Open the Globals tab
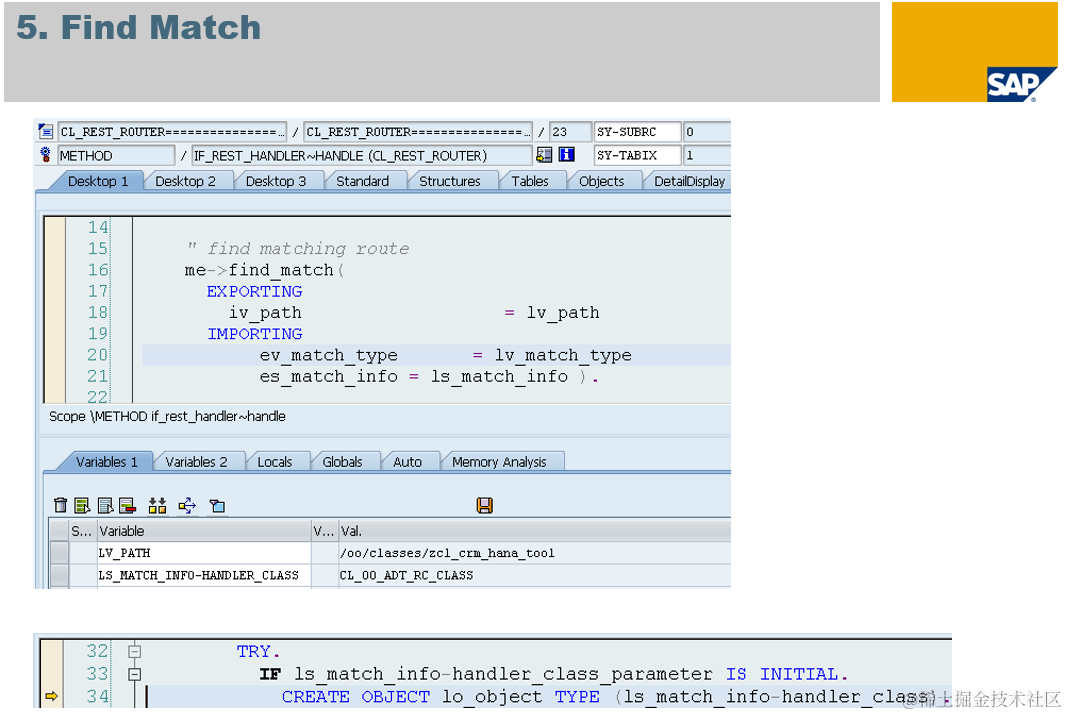The height and width of the screenshot is (716, 1068). [342, 462]
